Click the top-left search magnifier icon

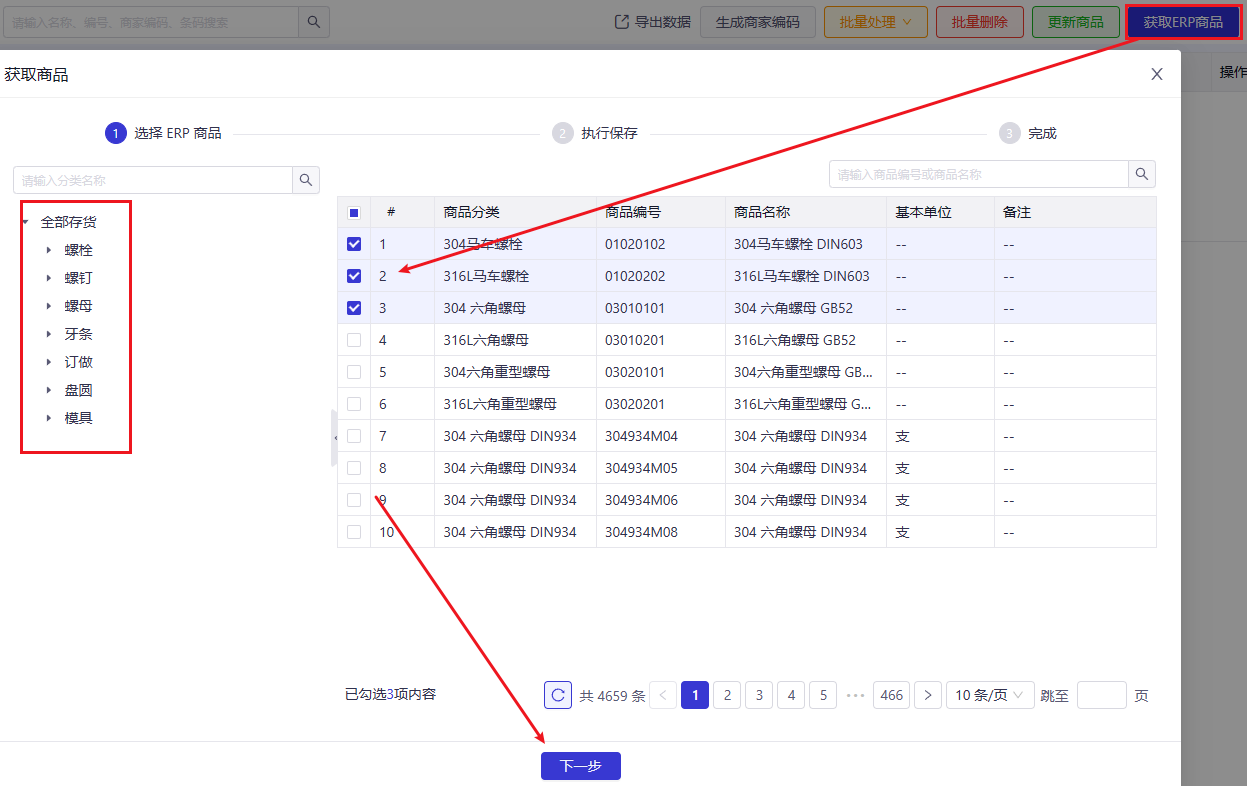(x=314, y=22)
